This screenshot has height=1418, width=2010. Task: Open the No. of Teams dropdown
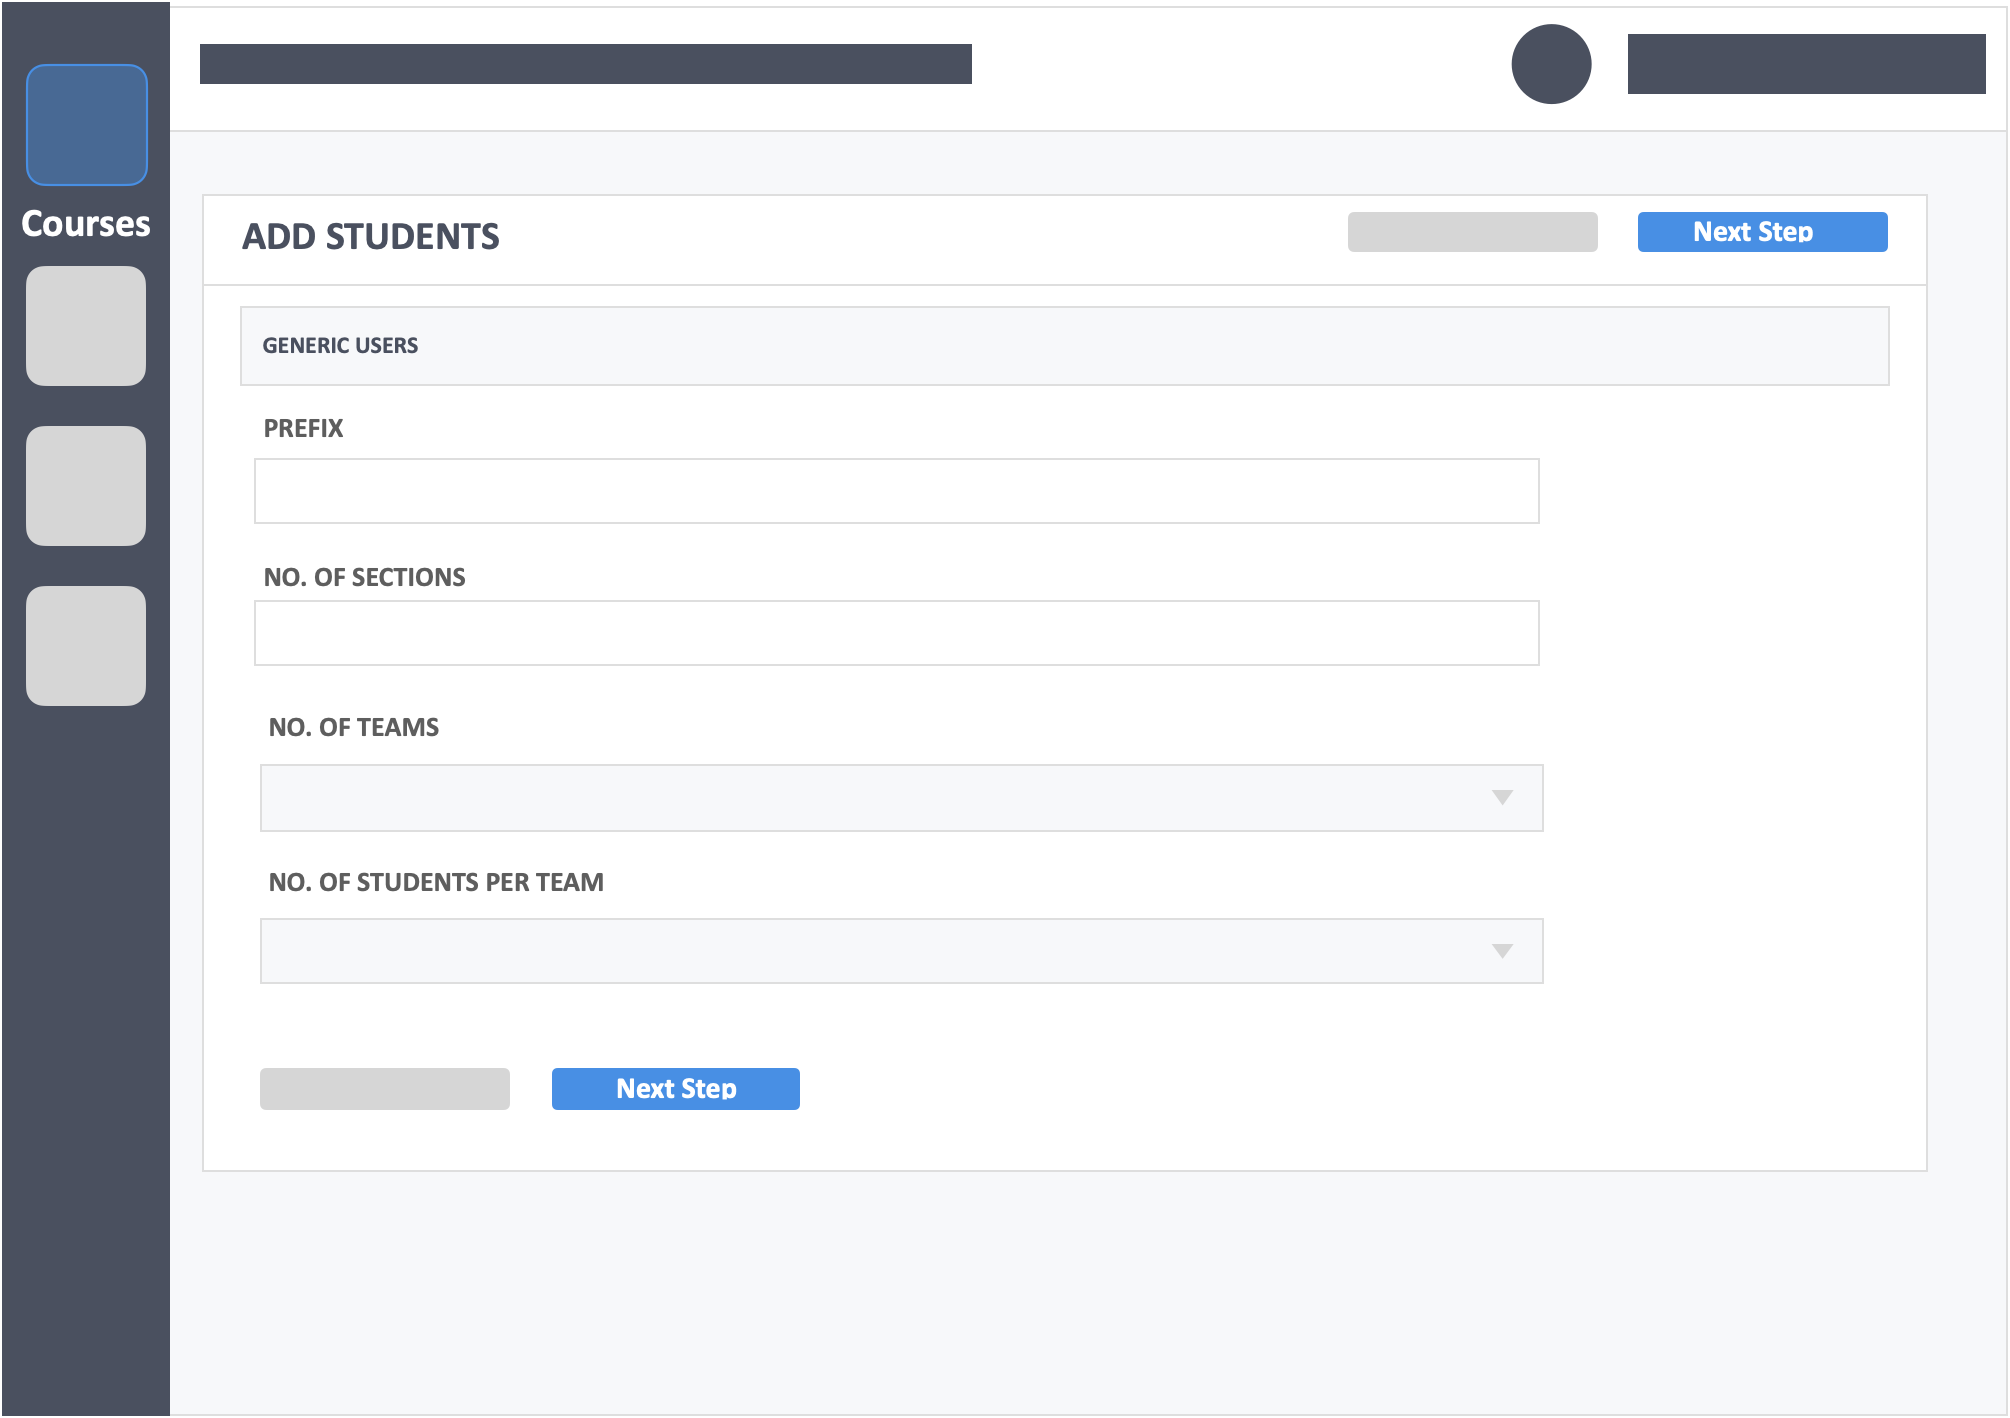click(x=901, y=798)
